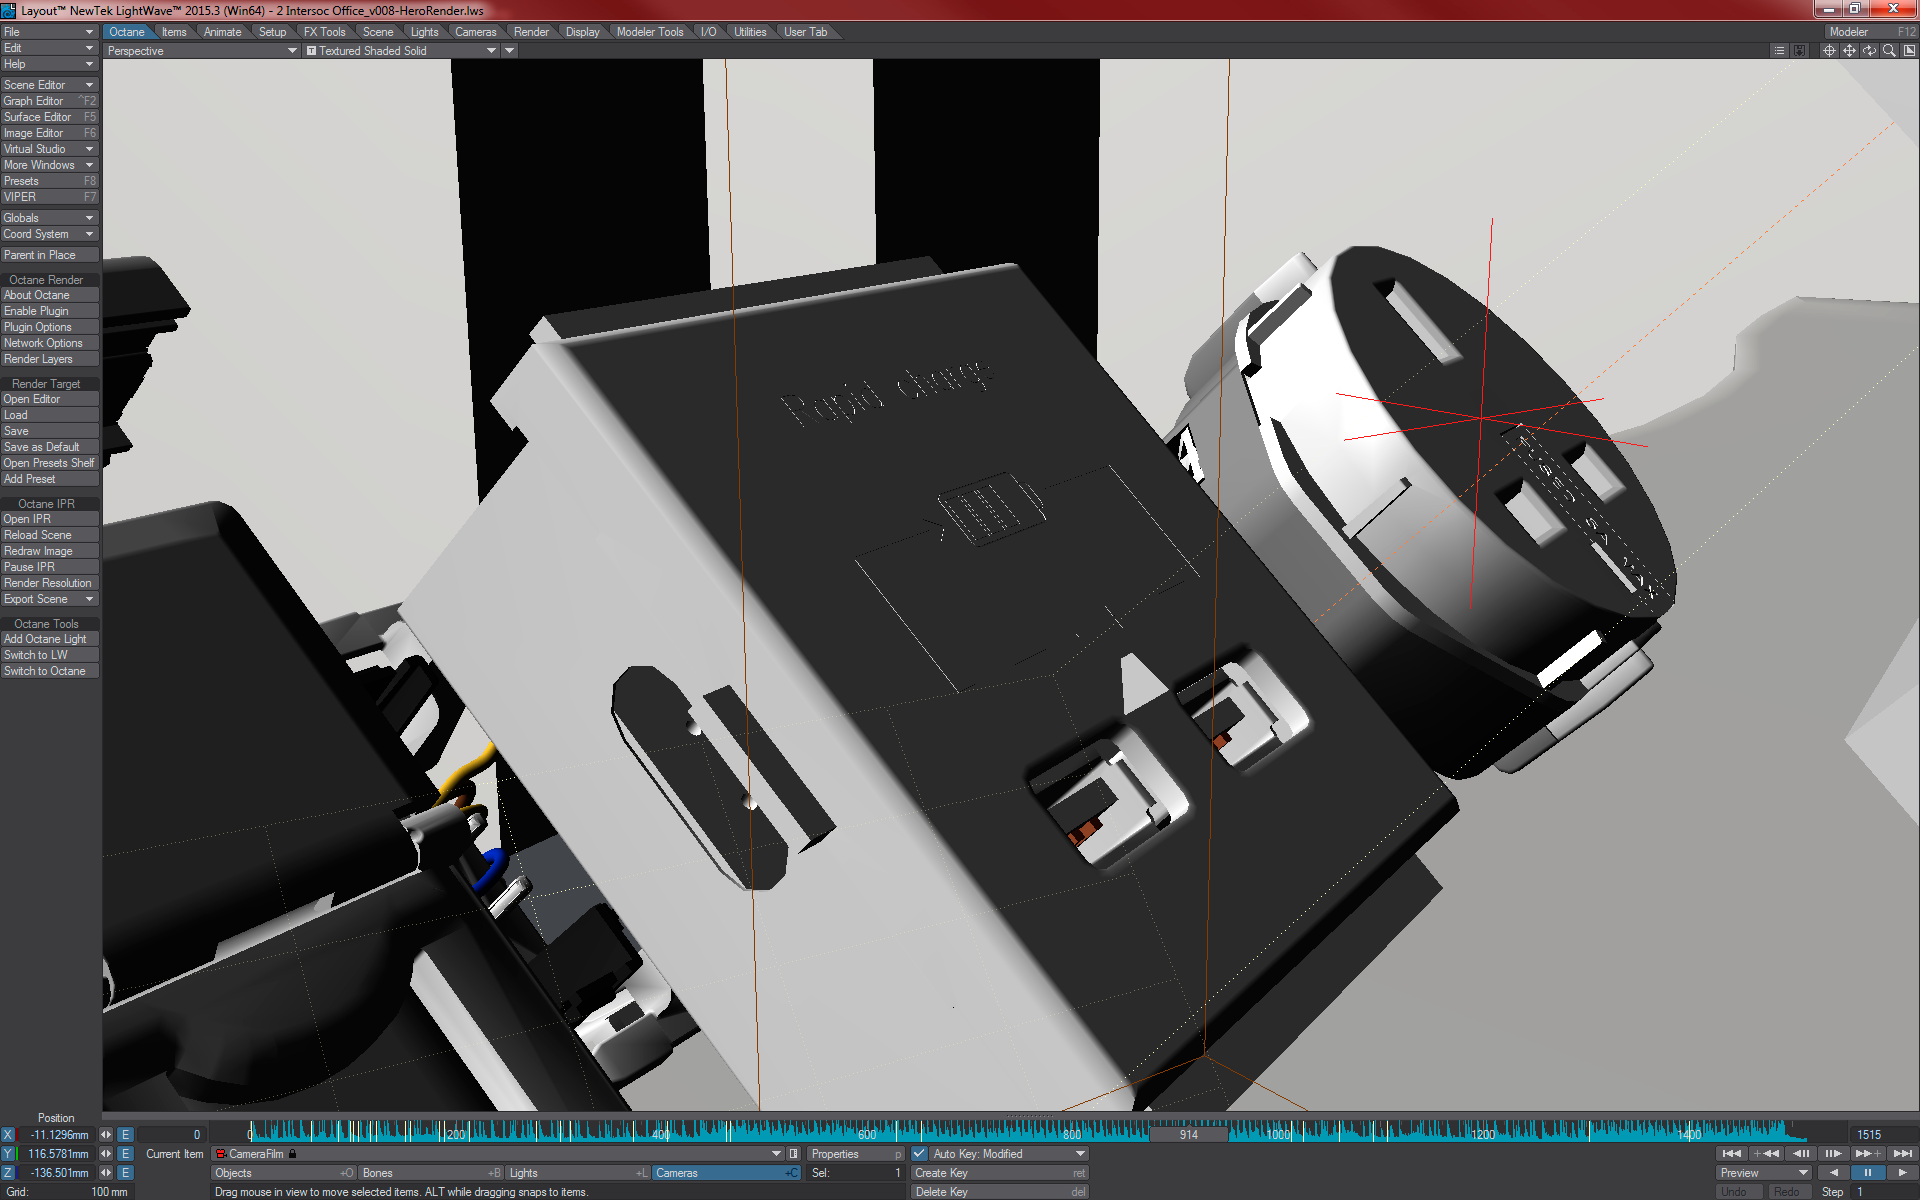Click the timeline frame slider at 914
This screenshot has height=1200, width=1920.
[x=1188, y=1135]
